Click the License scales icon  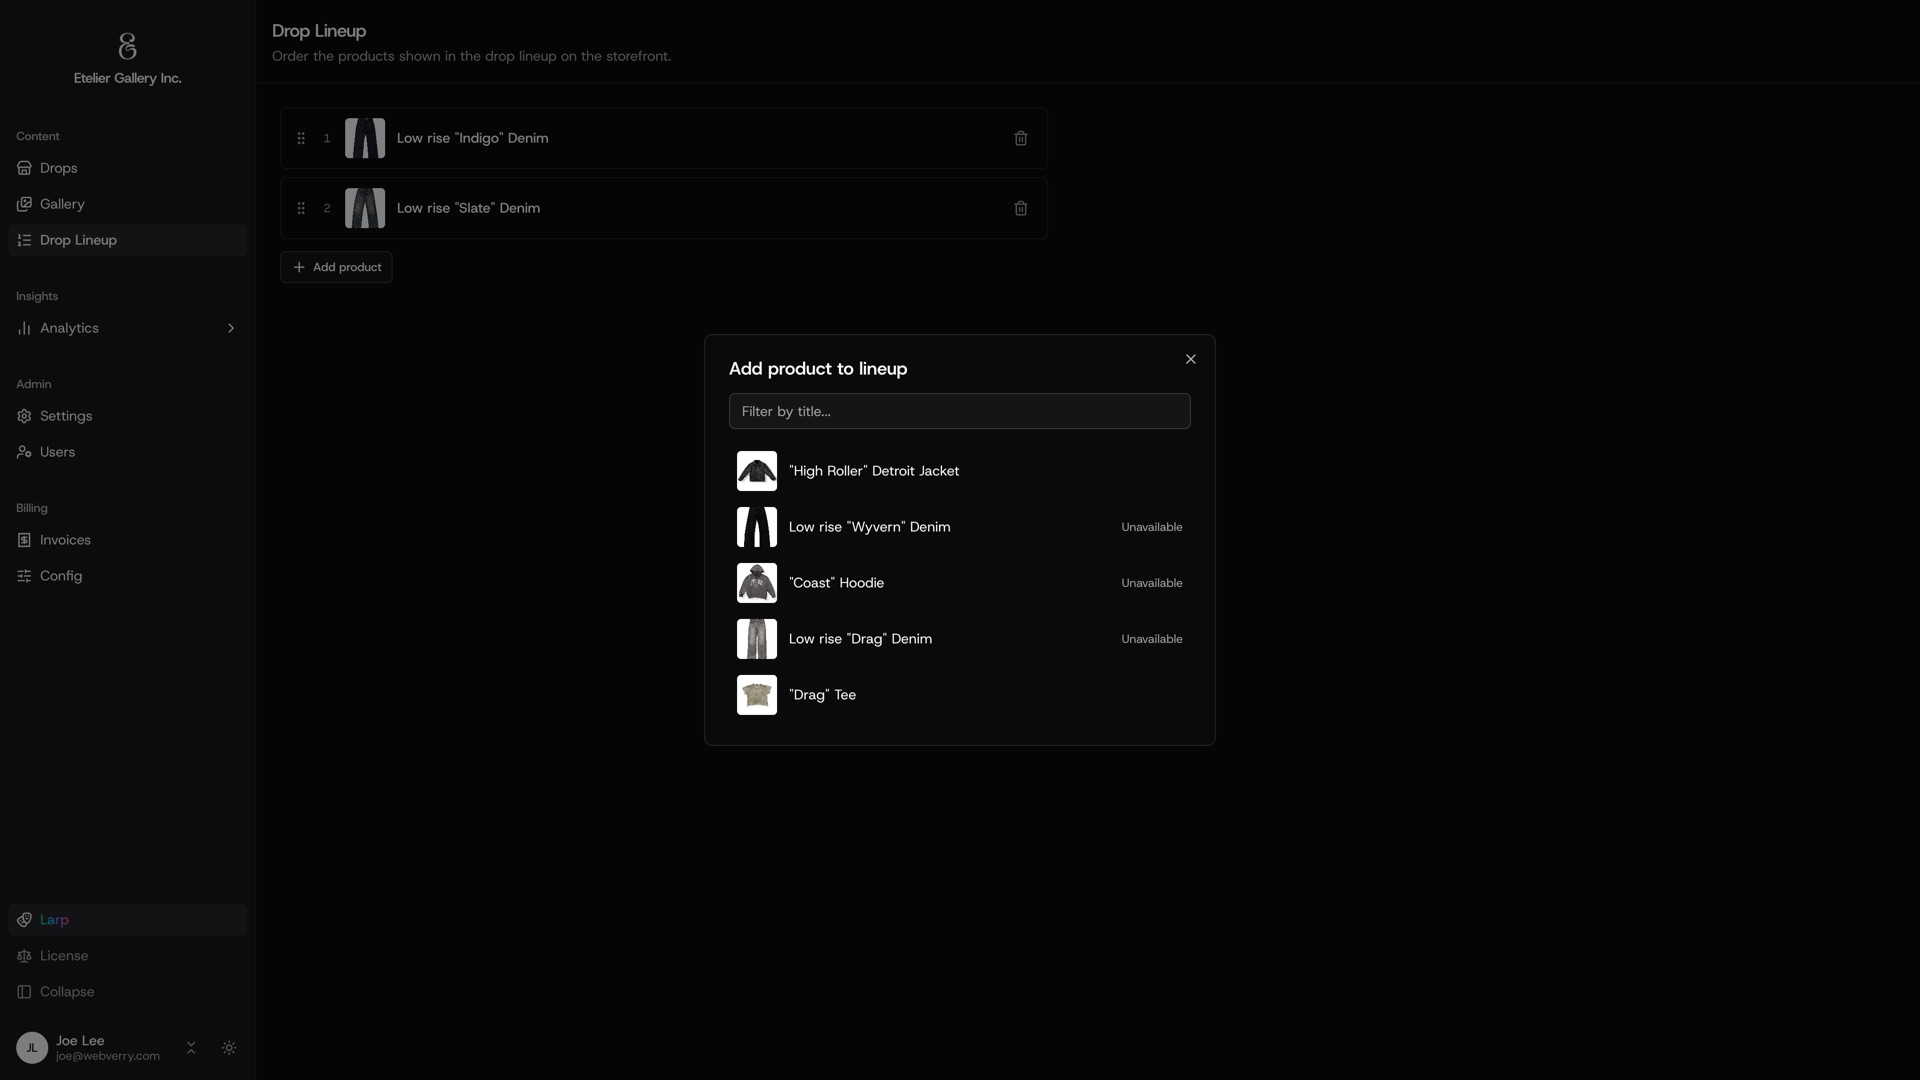pos(24,956)
